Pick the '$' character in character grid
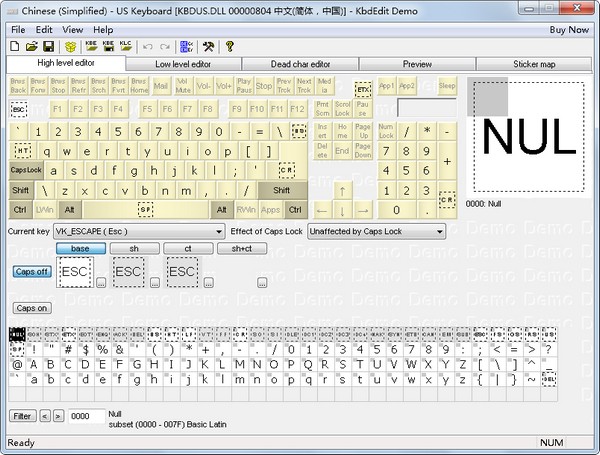The image size is (600, 455). pyautogui.click(x=86, y=349)
